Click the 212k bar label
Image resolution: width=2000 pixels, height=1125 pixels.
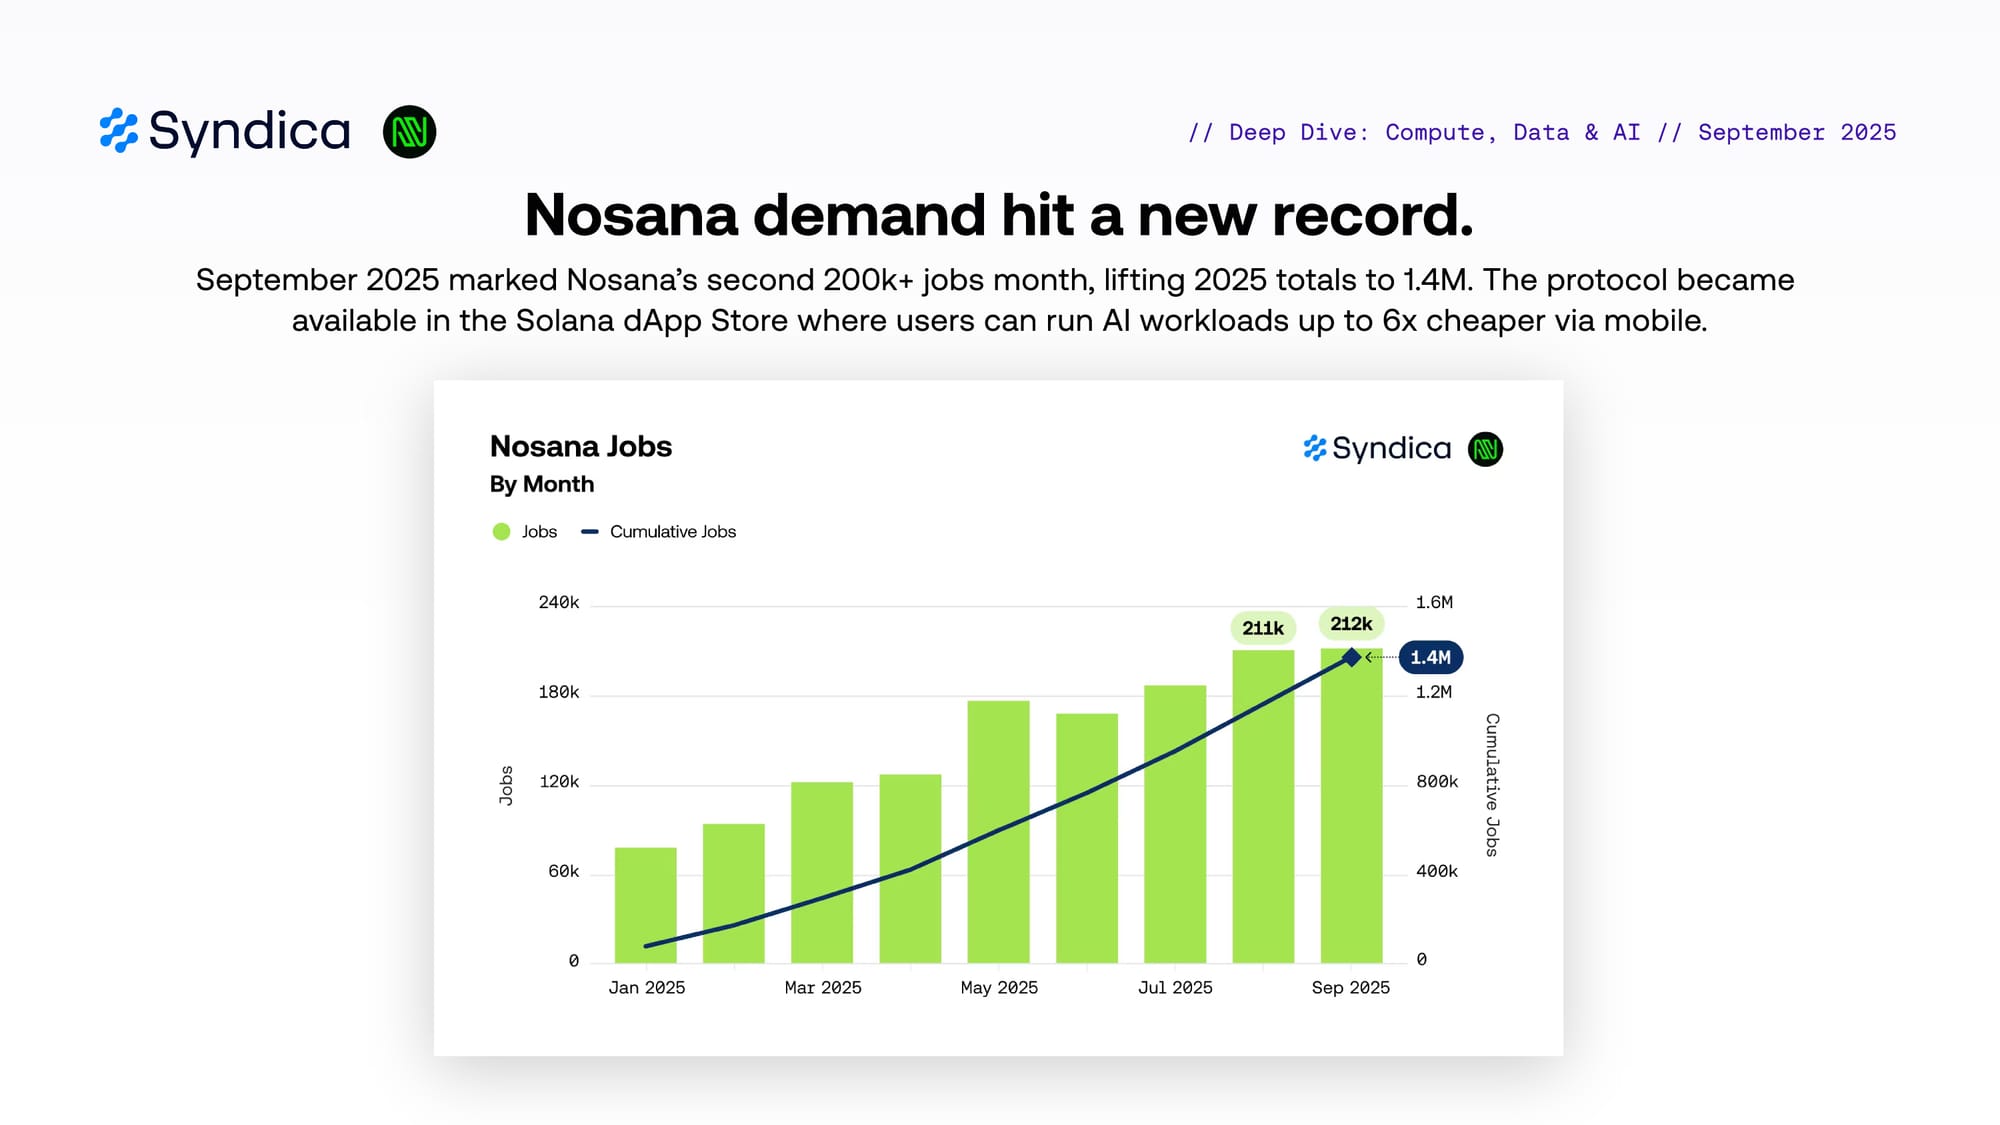coord(1351,624)
